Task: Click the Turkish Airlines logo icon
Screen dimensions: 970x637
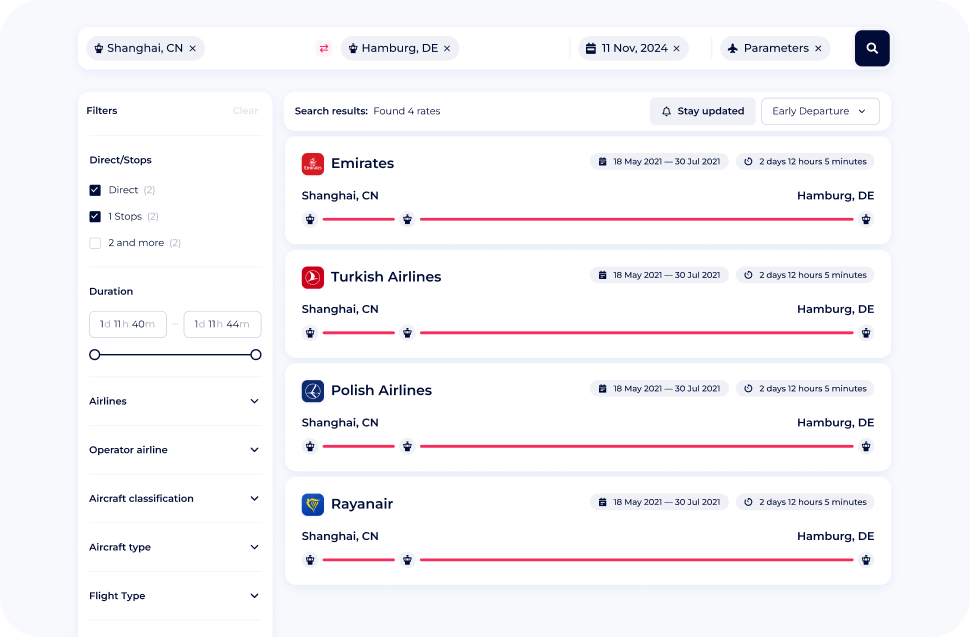Action: coord(312,277)
